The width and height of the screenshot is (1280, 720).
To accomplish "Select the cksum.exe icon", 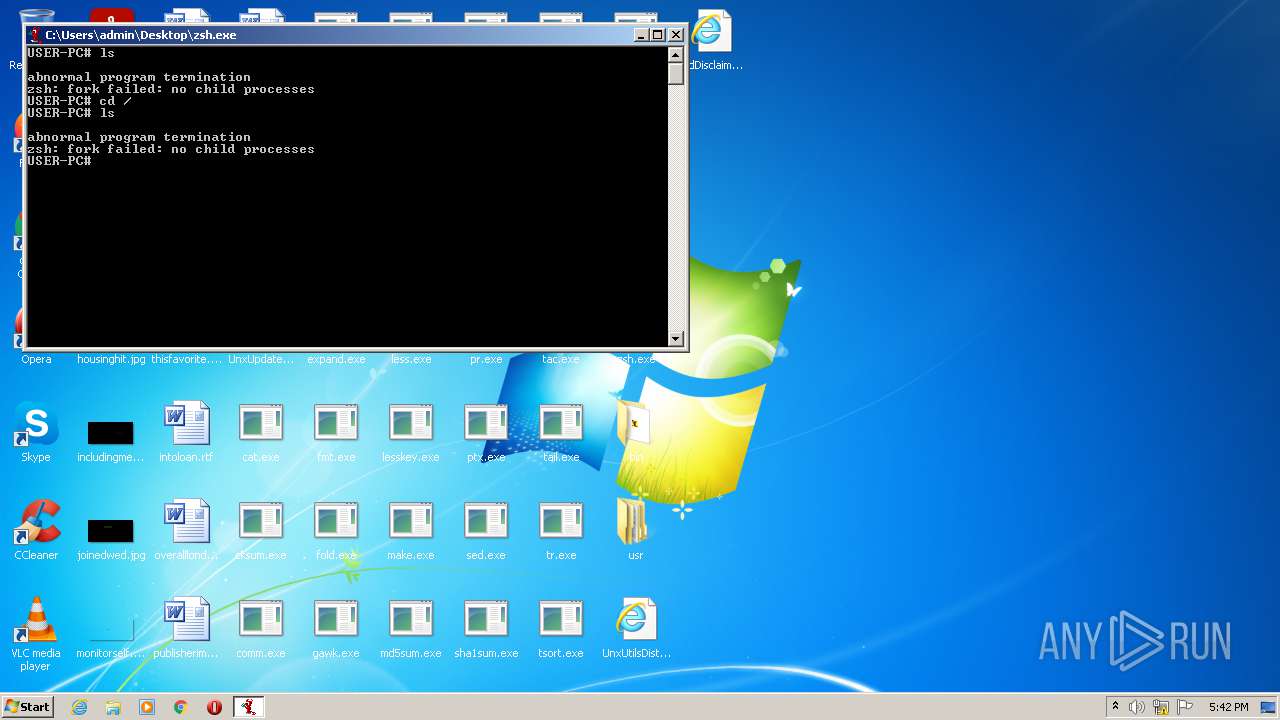I will click(x=261, y=531).
